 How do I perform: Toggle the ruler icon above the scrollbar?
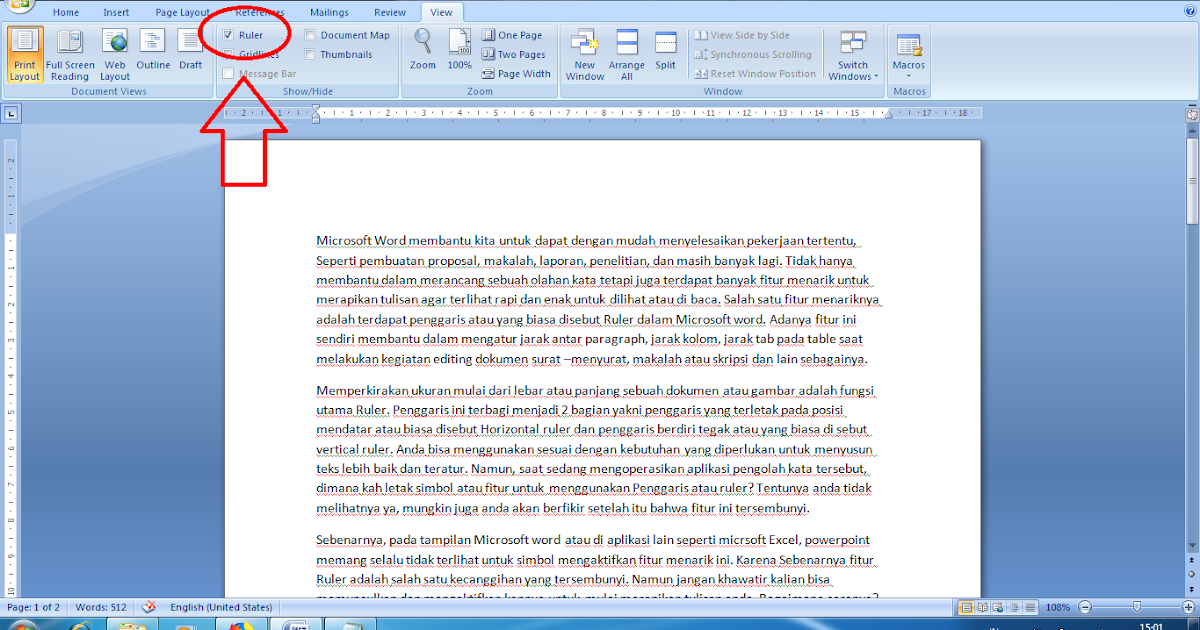tap(1192, 114)
